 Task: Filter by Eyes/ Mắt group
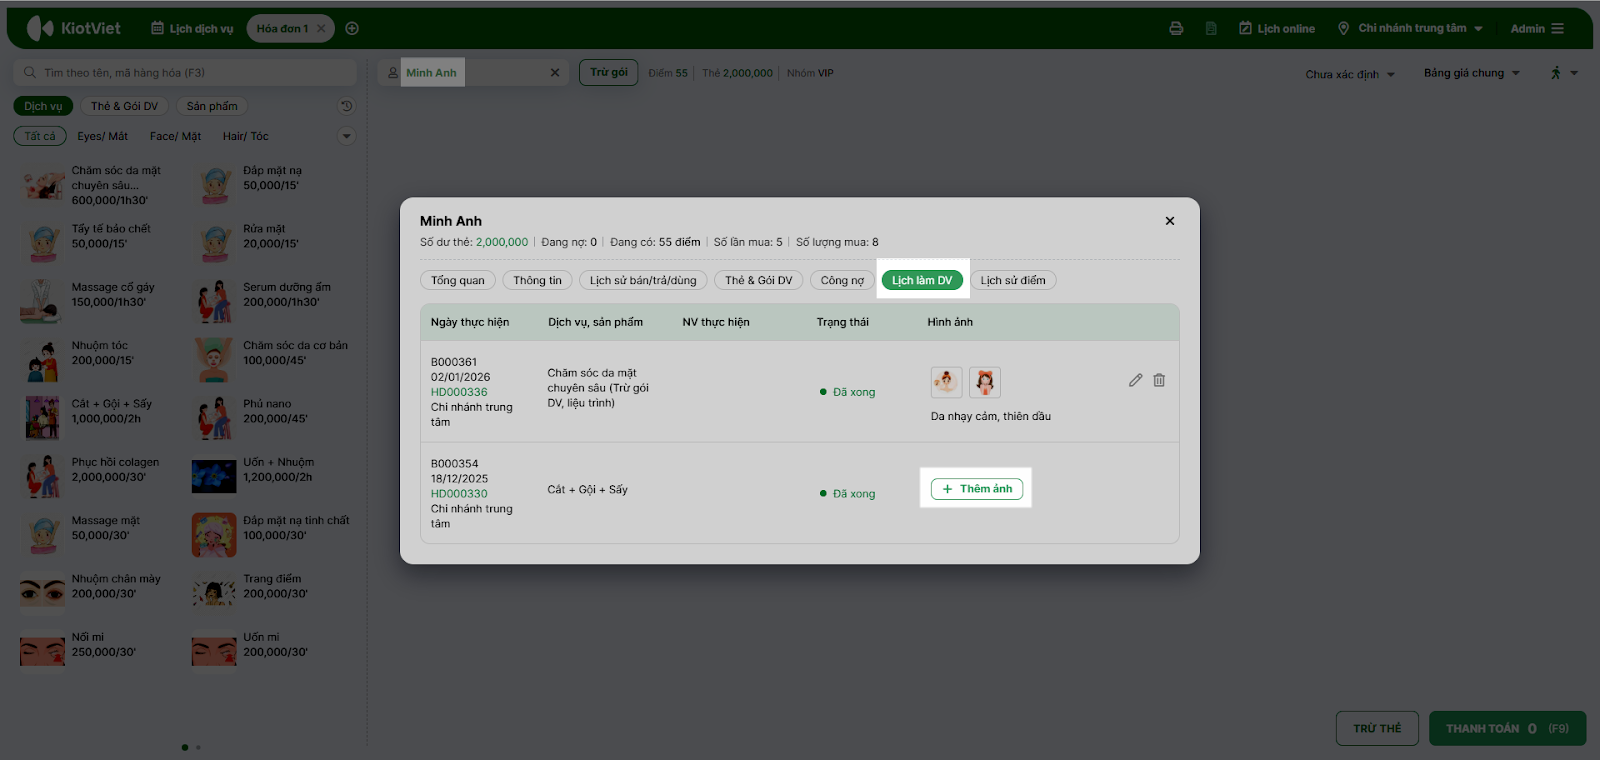click(103, 136)
